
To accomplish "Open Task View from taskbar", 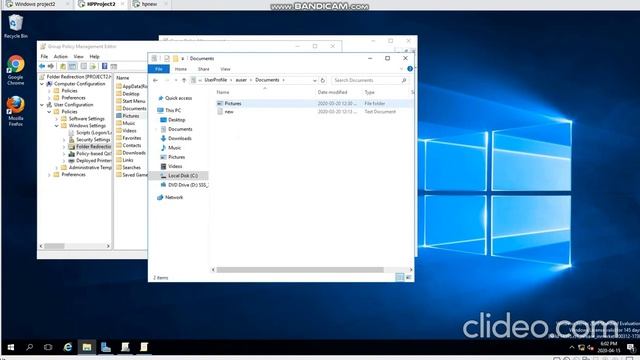I will [x=48, y=347].
